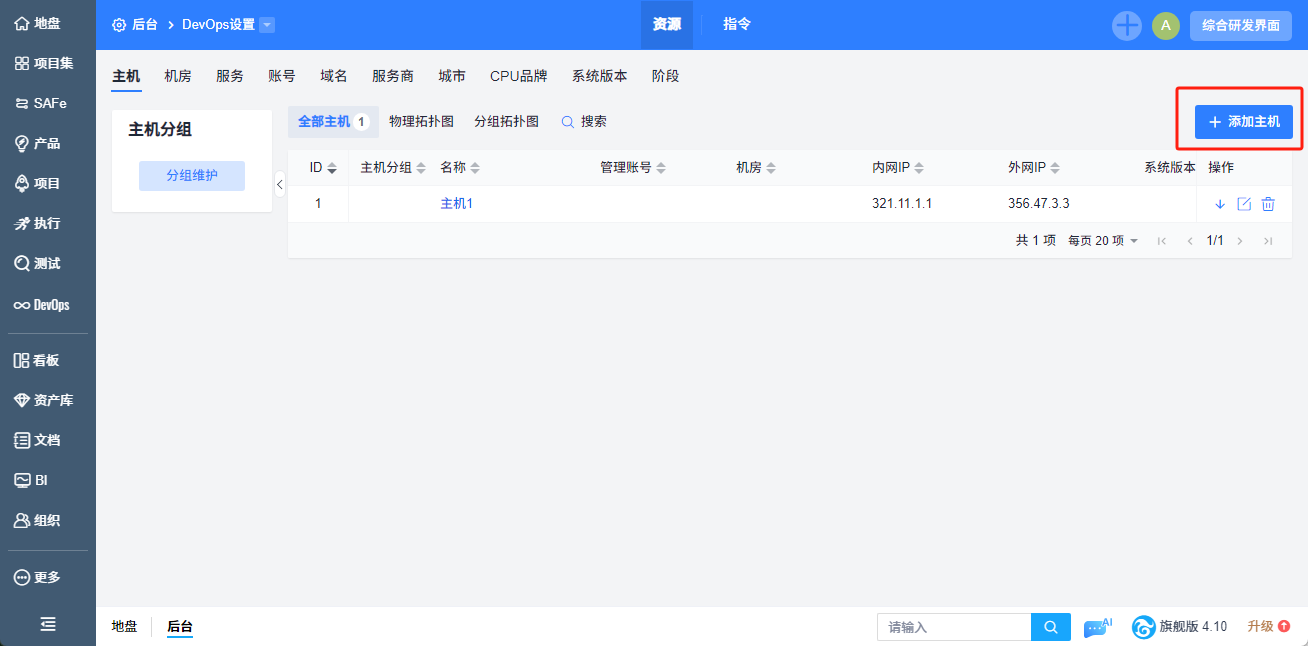Expand the DevOps设置 dropdown arrow
Screen dimensions: 1308x646
267,25
